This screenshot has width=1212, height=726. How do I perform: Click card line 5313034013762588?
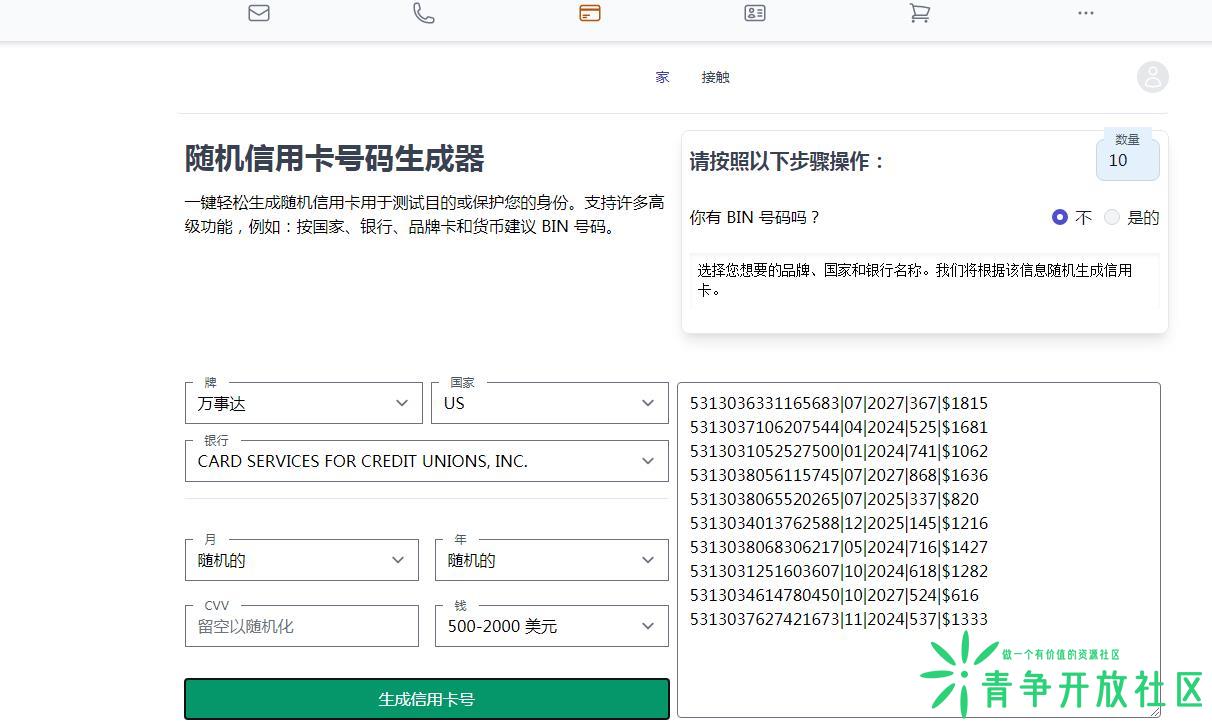coord(839,523)
